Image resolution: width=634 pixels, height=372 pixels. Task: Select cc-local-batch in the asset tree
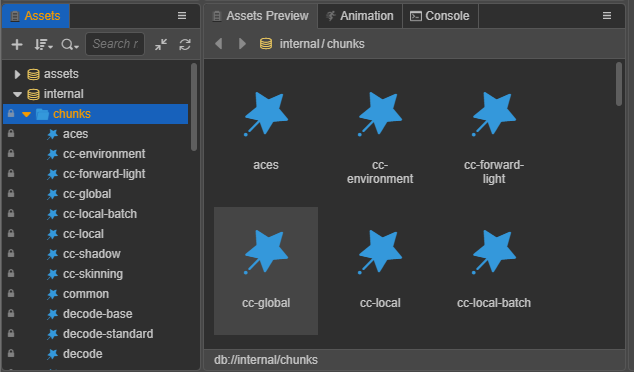pos(100,213)
